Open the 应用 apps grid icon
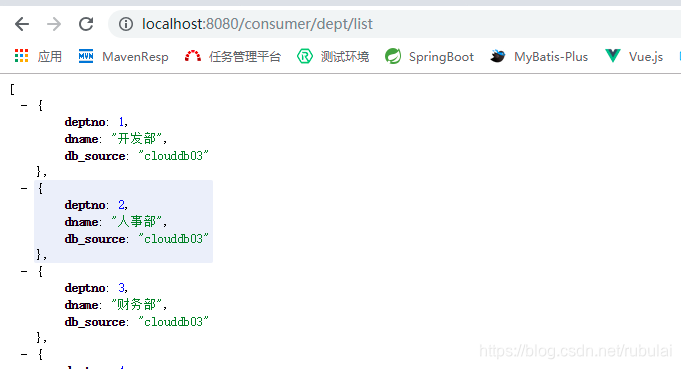 pyautogui.click(x=21, y=56)
